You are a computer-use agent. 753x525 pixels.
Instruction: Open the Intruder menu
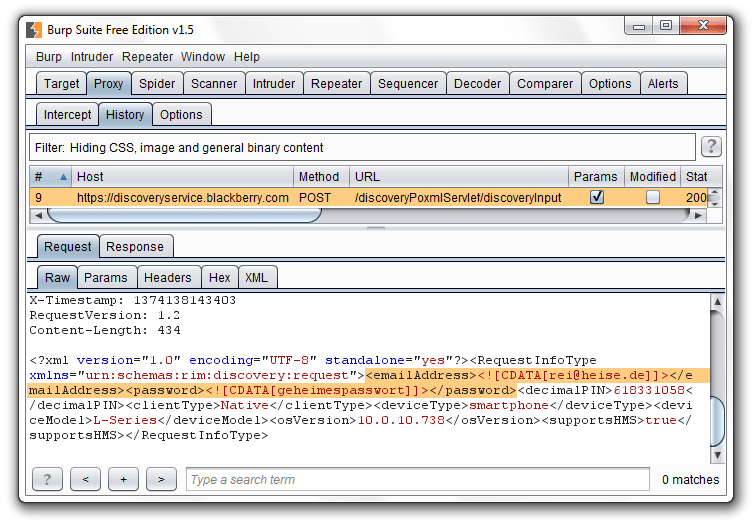point(92,57)
